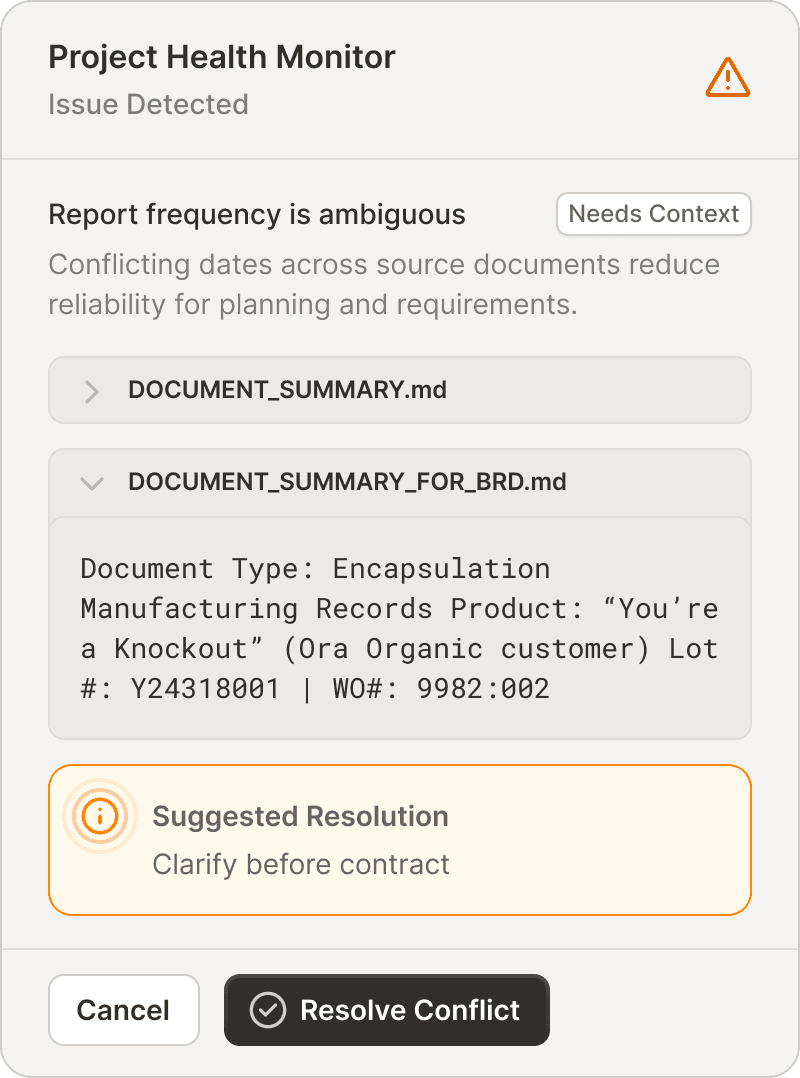Click the Needs Context badge

(654, 214)
